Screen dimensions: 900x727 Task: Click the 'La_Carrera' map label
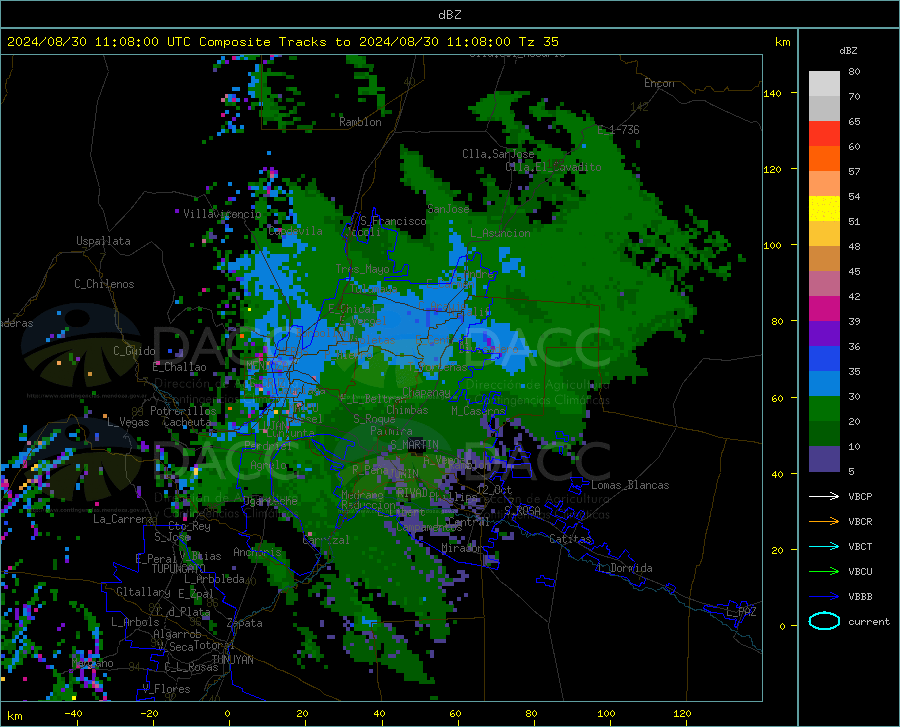(x=123, y=519)
